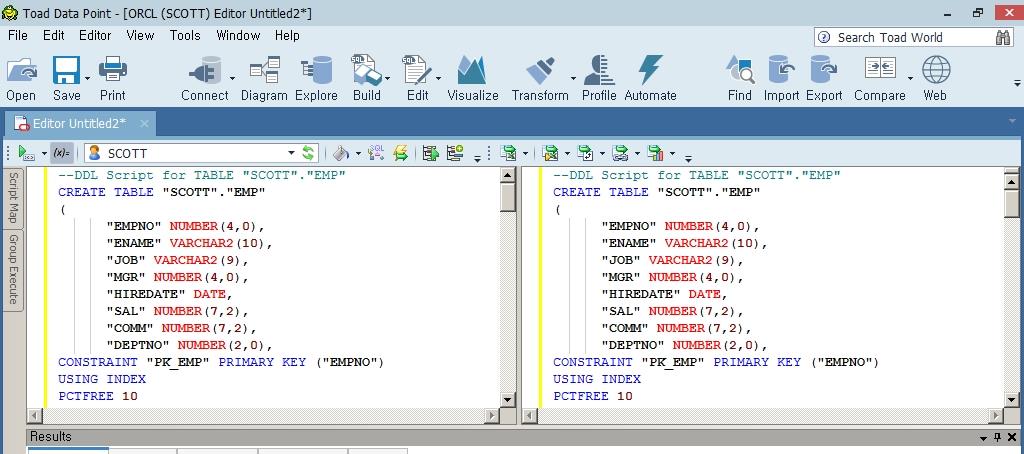
Task: Expand the Connect dropdown arrow
Action: (232, 78)
